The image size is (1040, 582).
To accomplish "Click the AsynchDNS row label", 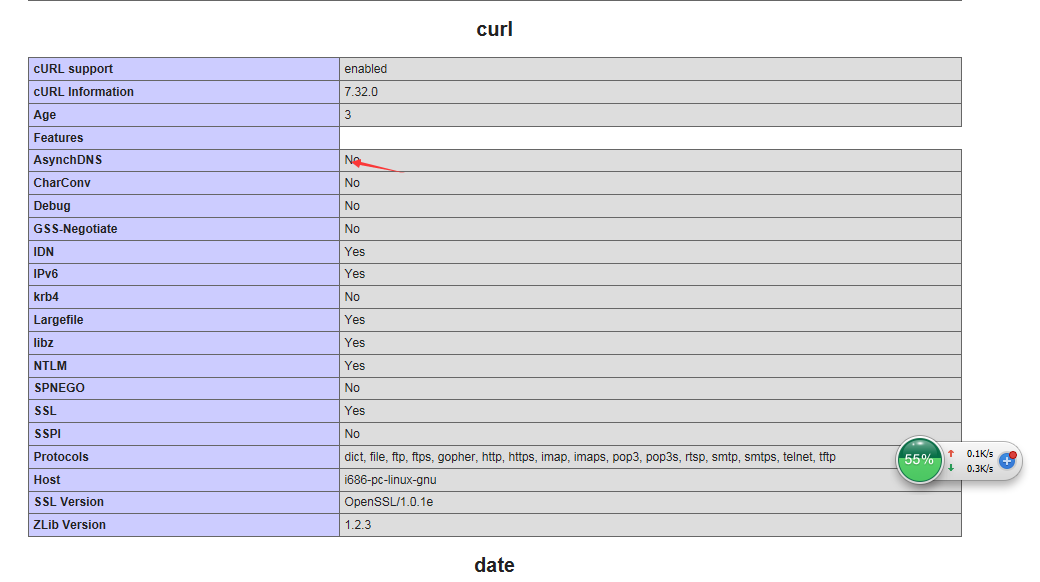I will point(68,160).
